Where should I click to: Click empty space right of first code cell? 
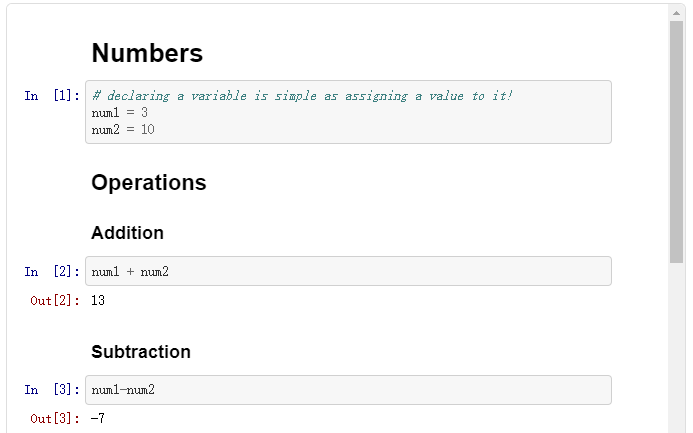[x=640, y=112]
